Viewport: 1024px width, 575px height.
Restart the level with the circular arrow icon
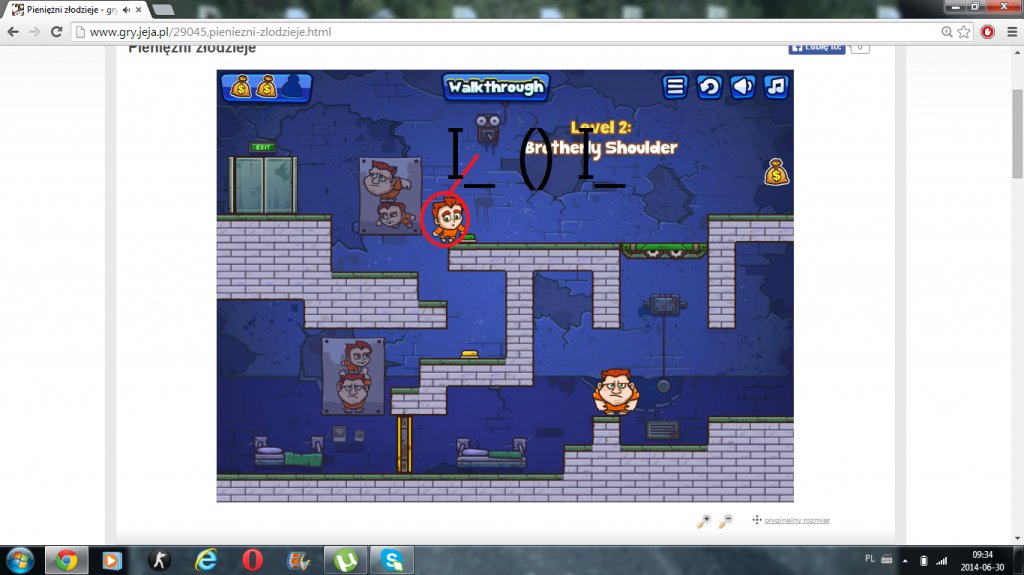click(x=709, y=87)
